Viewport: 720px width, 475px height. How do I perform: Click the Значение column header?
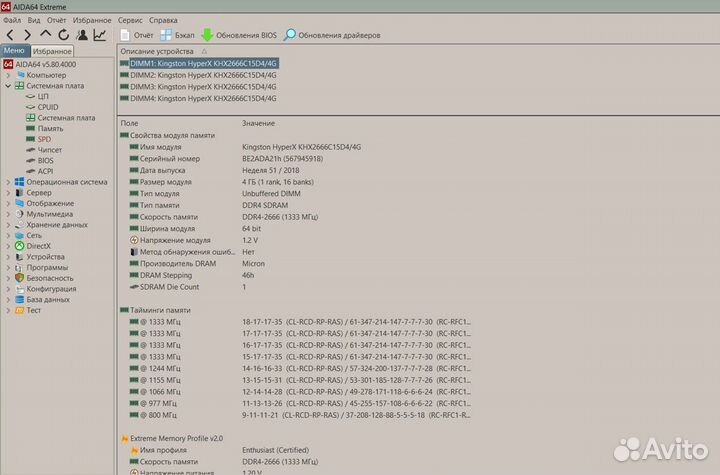(x=259, y=123)
